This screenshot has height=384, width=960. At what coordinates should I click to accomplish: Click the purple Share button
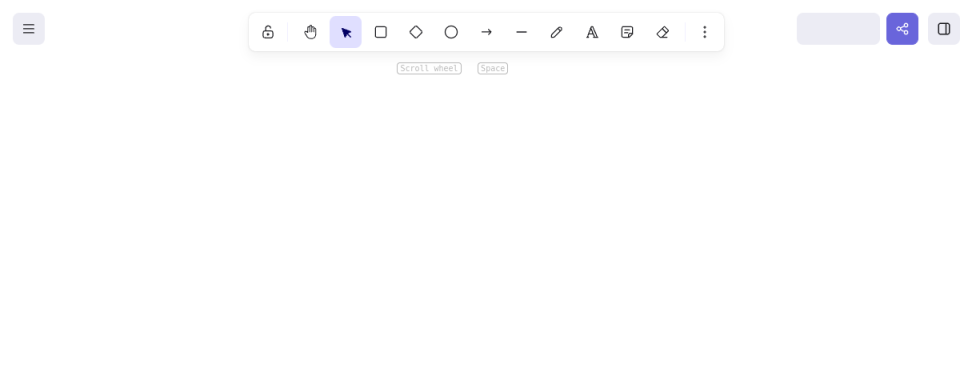[902, 29]
